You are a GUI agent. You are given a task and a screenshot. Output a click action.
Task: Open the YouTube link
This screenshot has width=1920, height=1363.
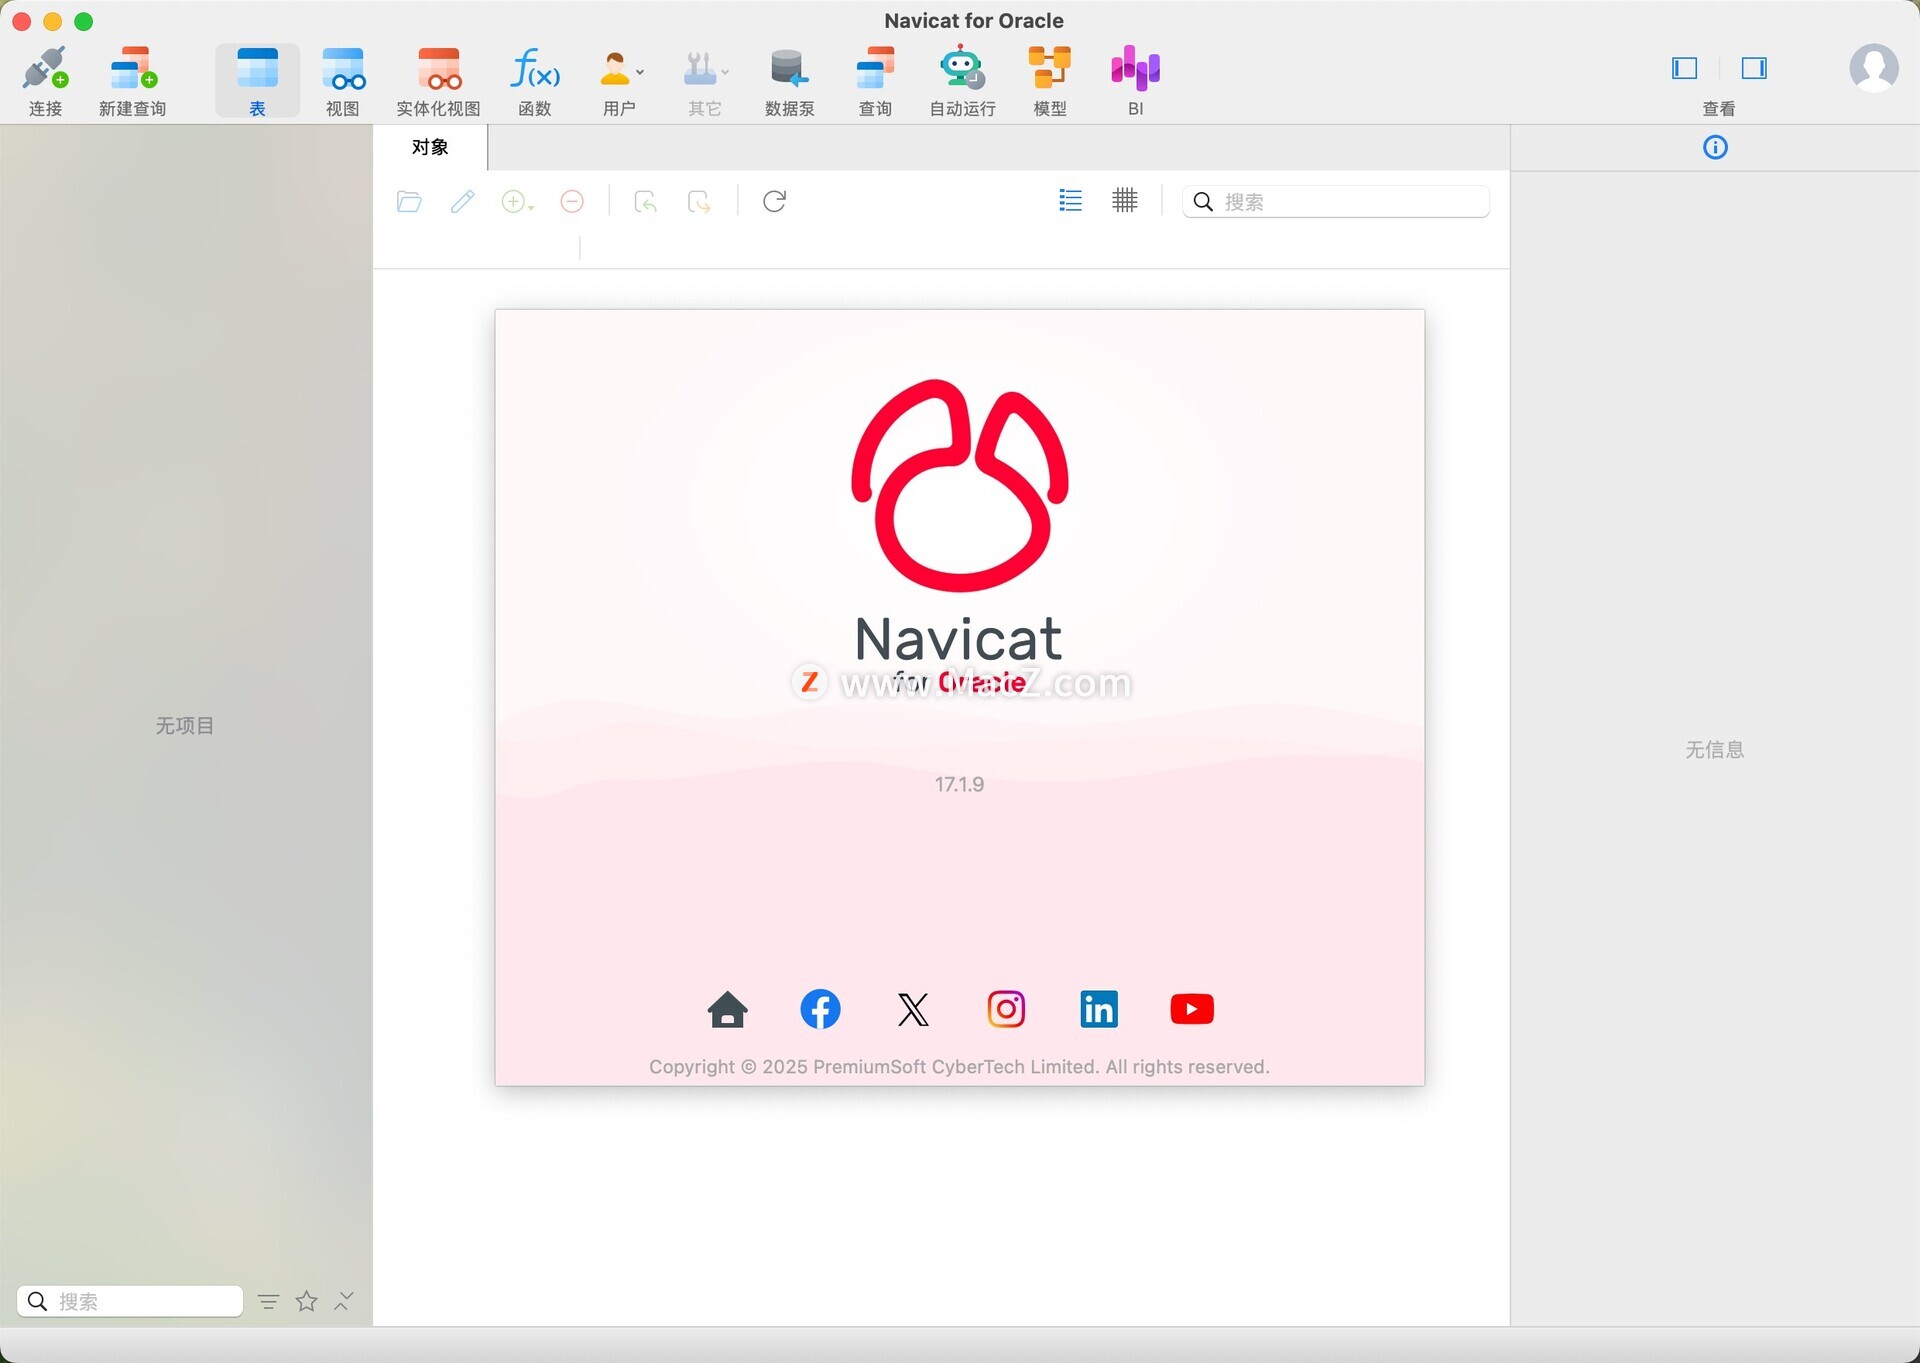click(1192, 1009)
